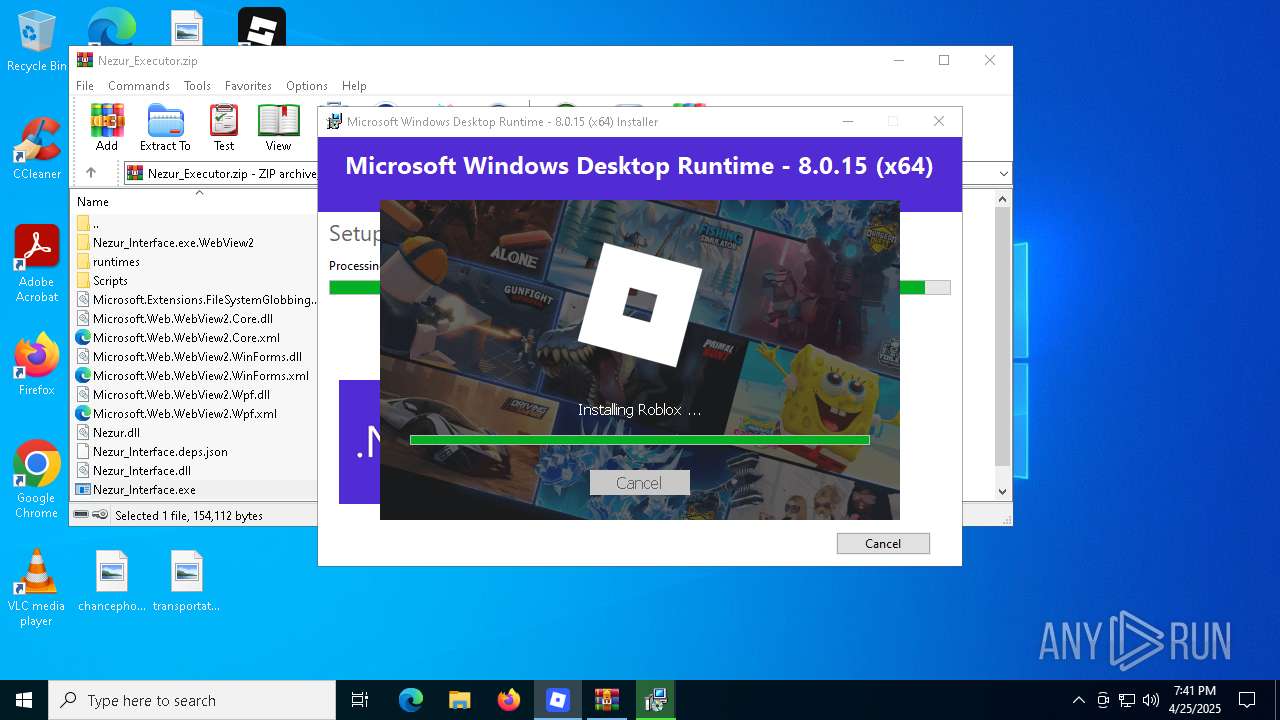
Task: Open Microsoft Edge from the taskbar
Action: (411, 700)
